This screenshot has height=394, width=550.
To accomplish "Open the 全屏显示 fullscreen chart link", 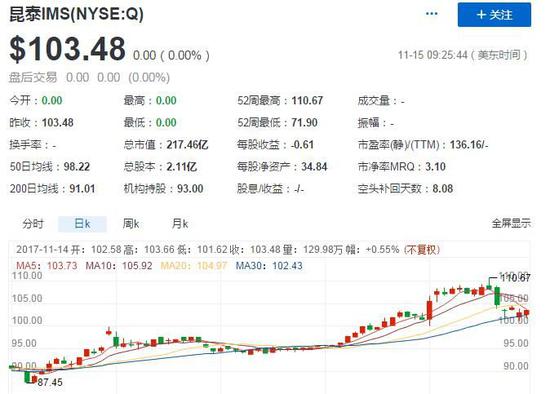I will tap(511, 223).
